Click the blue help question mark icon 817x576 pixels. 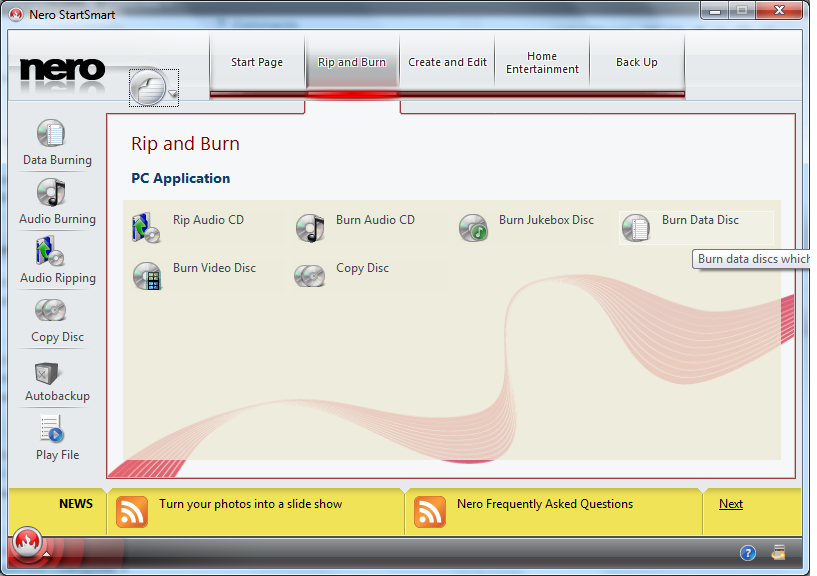click(748, 553)
